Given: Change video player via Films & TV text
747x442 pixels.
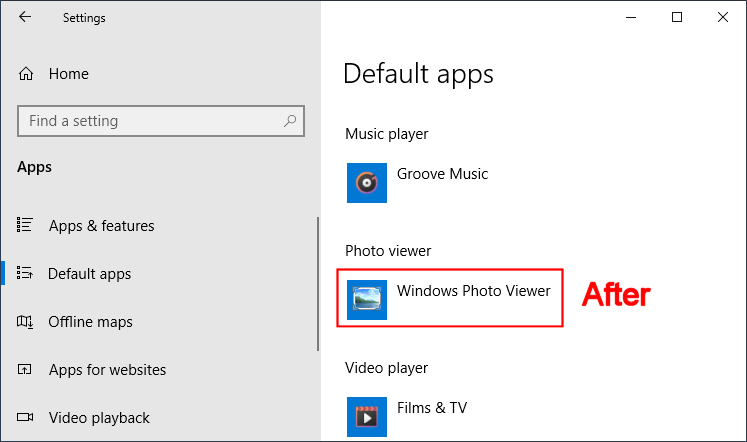Looking at the screenshot, I should [431, 408].
